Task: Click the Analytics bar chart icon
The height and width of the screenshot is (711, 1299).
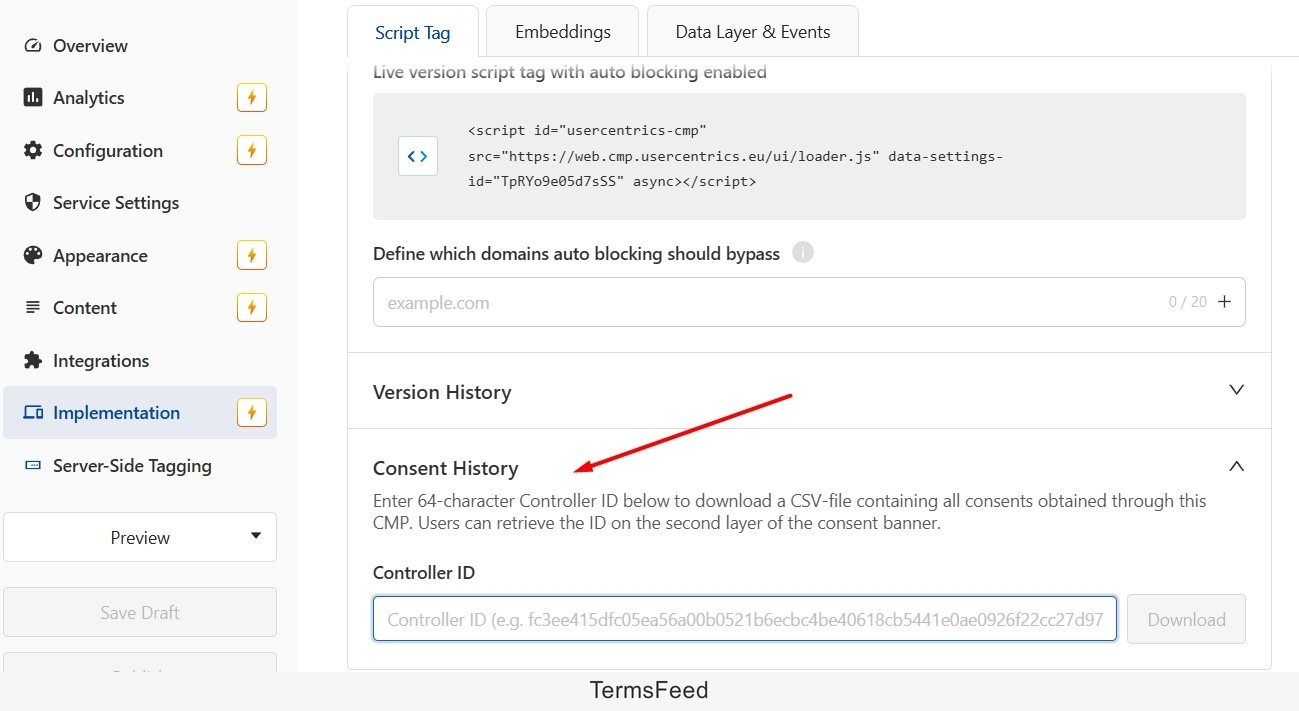Action: 33,98
